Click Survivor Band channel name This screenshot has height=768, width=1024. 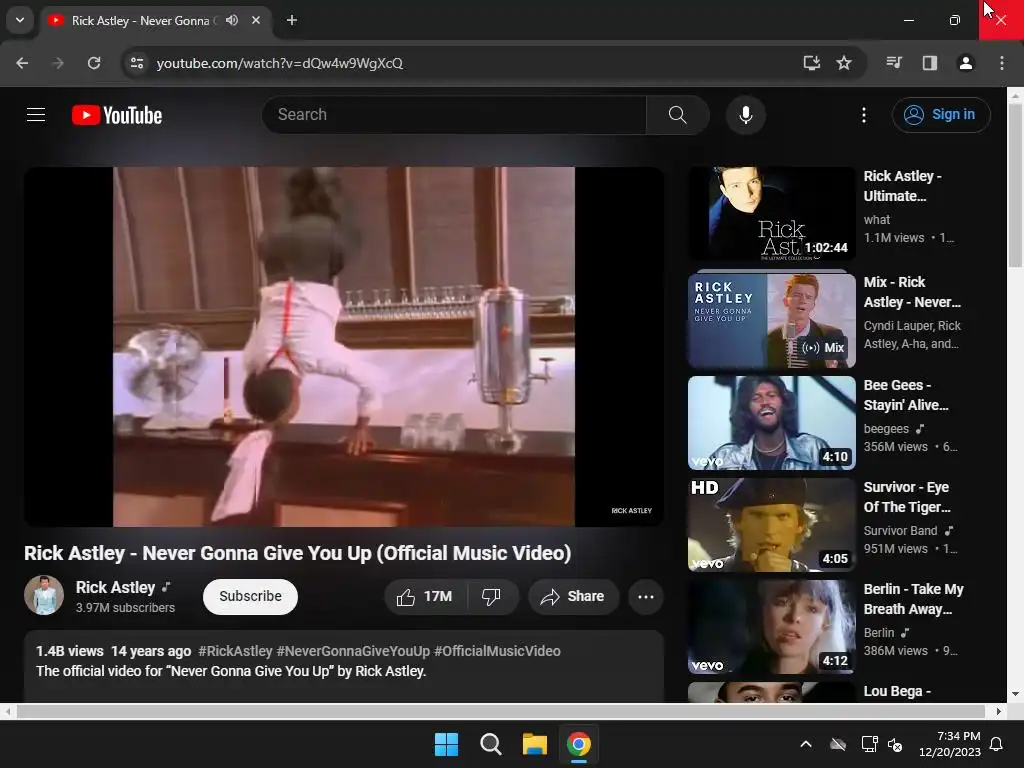[900, 531]
